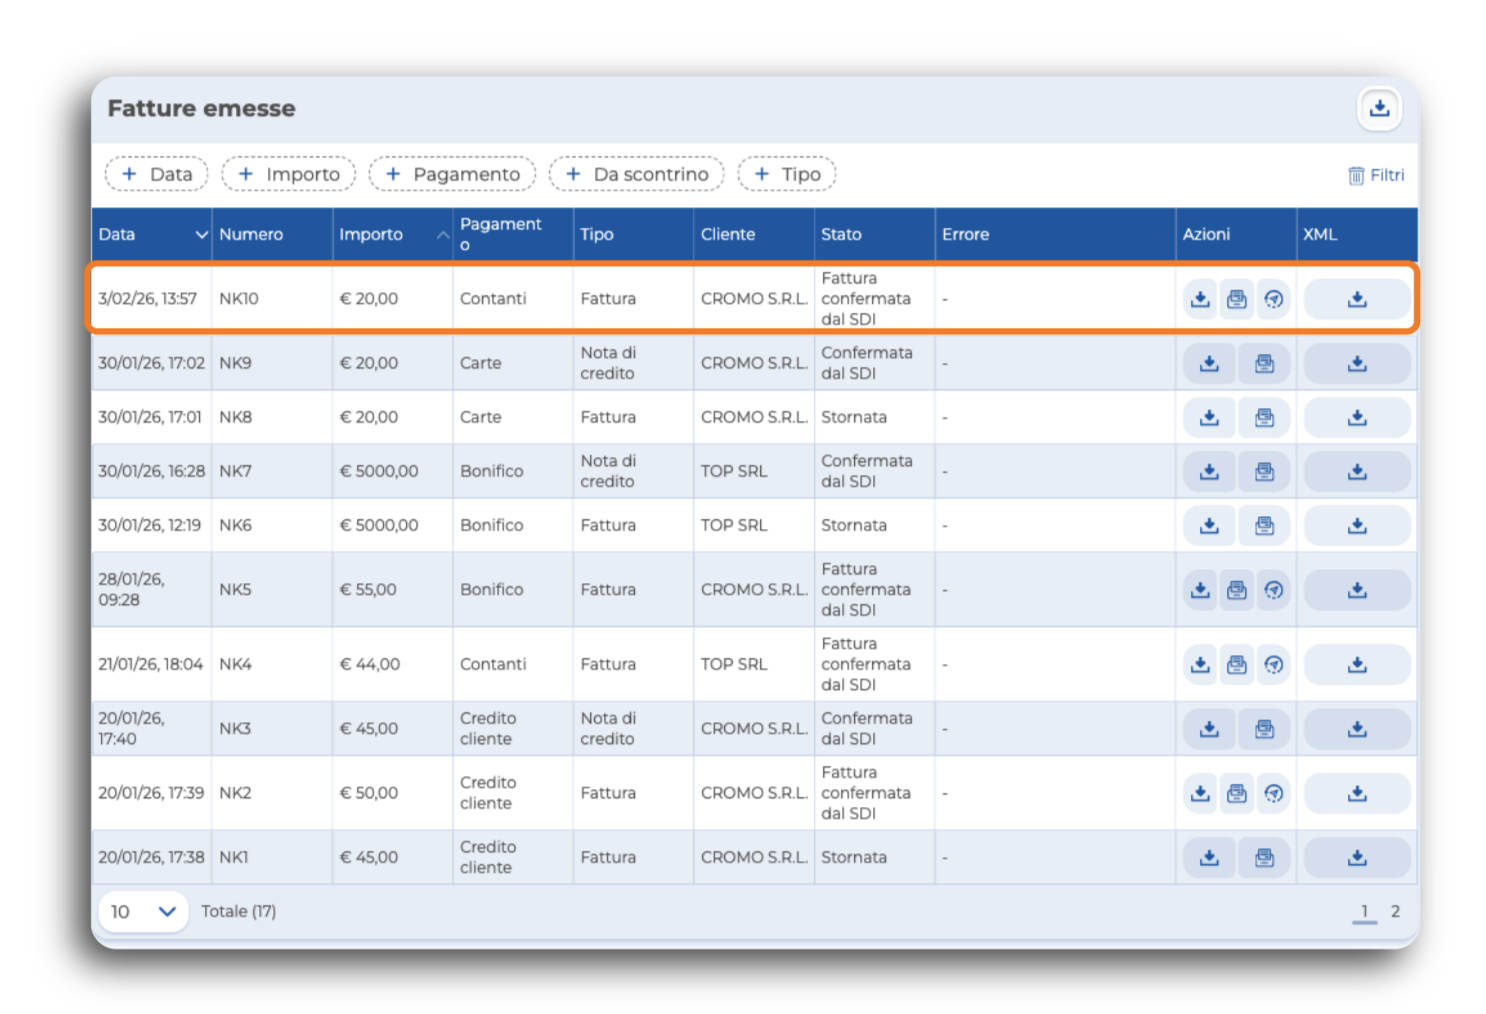Screen dimensions: 1486x1014
Task: Add the Data filter
Action: 156,174
